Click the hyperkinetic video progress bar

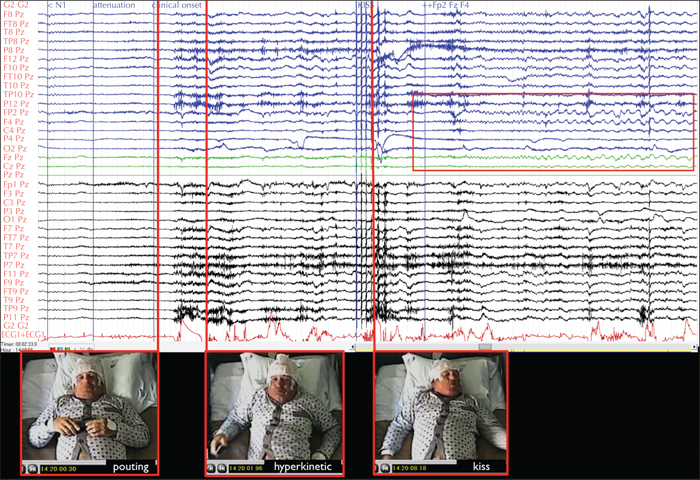235,463
